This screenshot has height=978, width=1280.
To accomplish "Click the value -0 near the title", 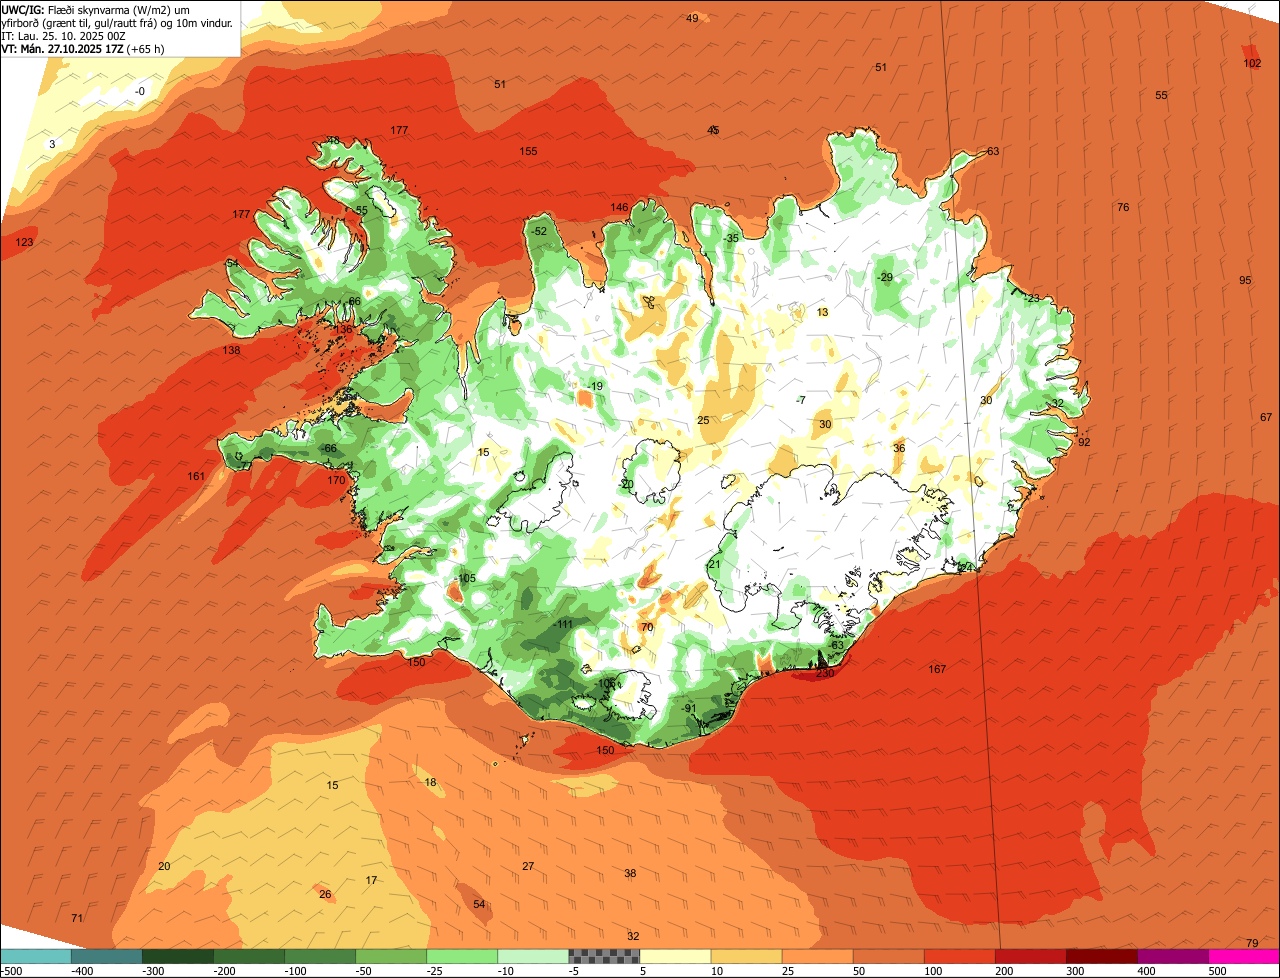I will tap(140, 91).
